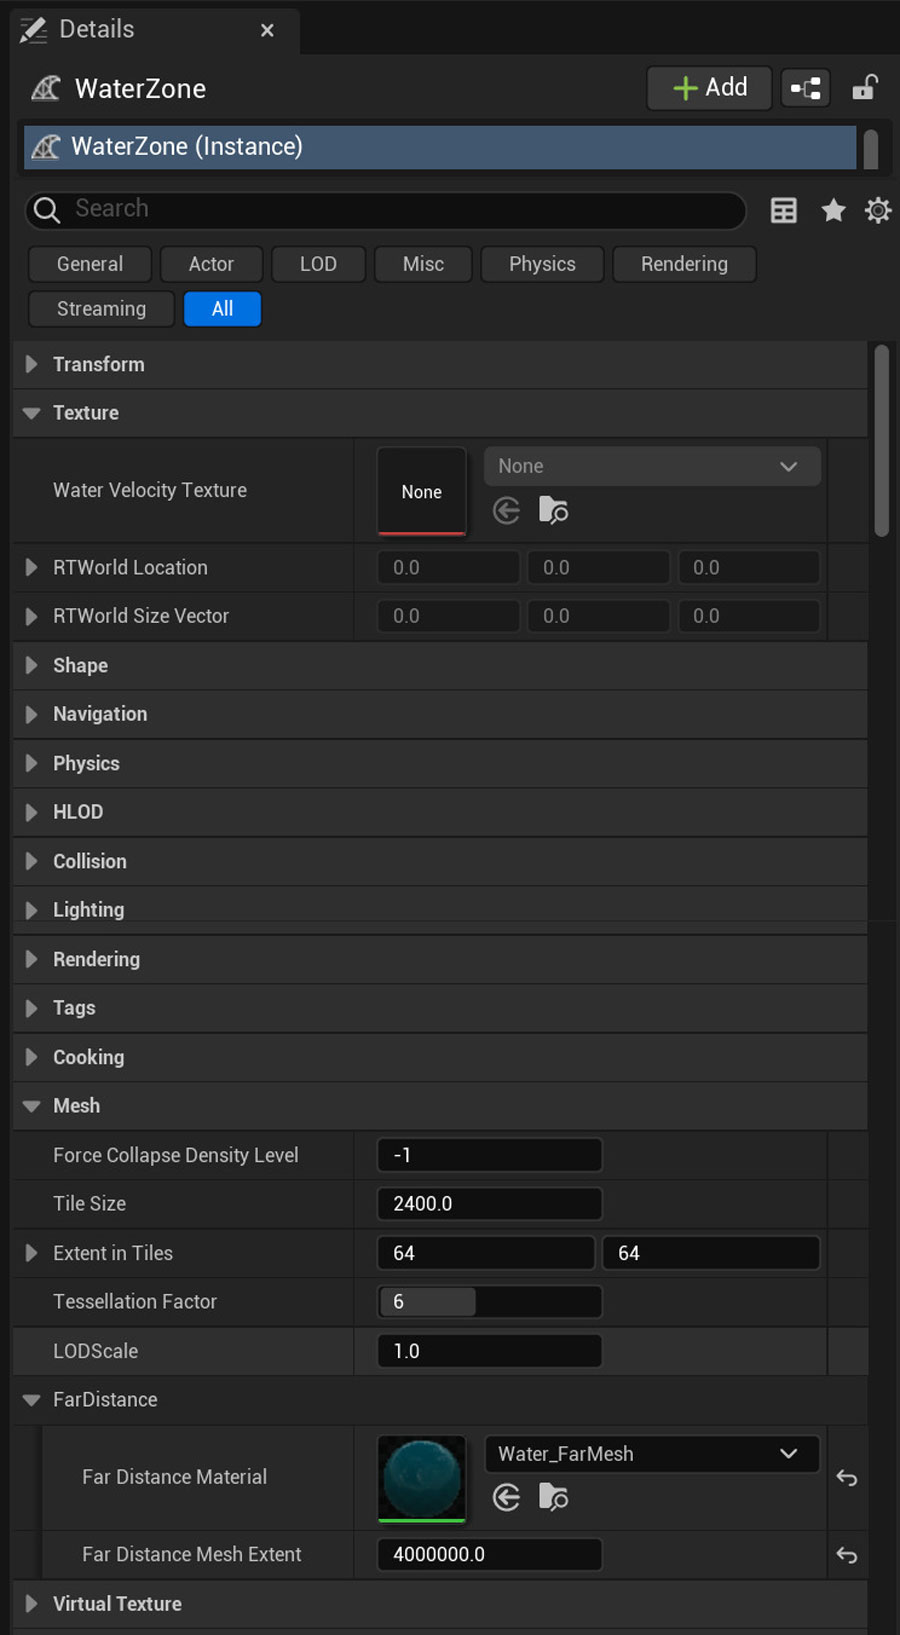
Task: Reset Far Distance Mesh Extent to default
Action: pyautogui.click(x=846, y=1555)
